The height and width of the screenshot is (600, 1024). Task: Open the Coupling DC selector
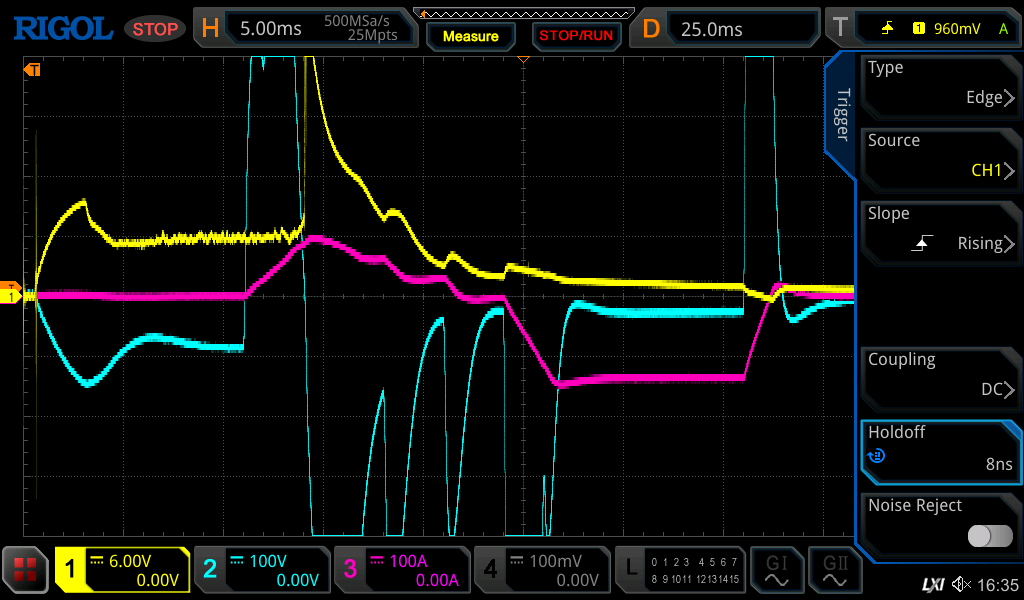point(938,375)
